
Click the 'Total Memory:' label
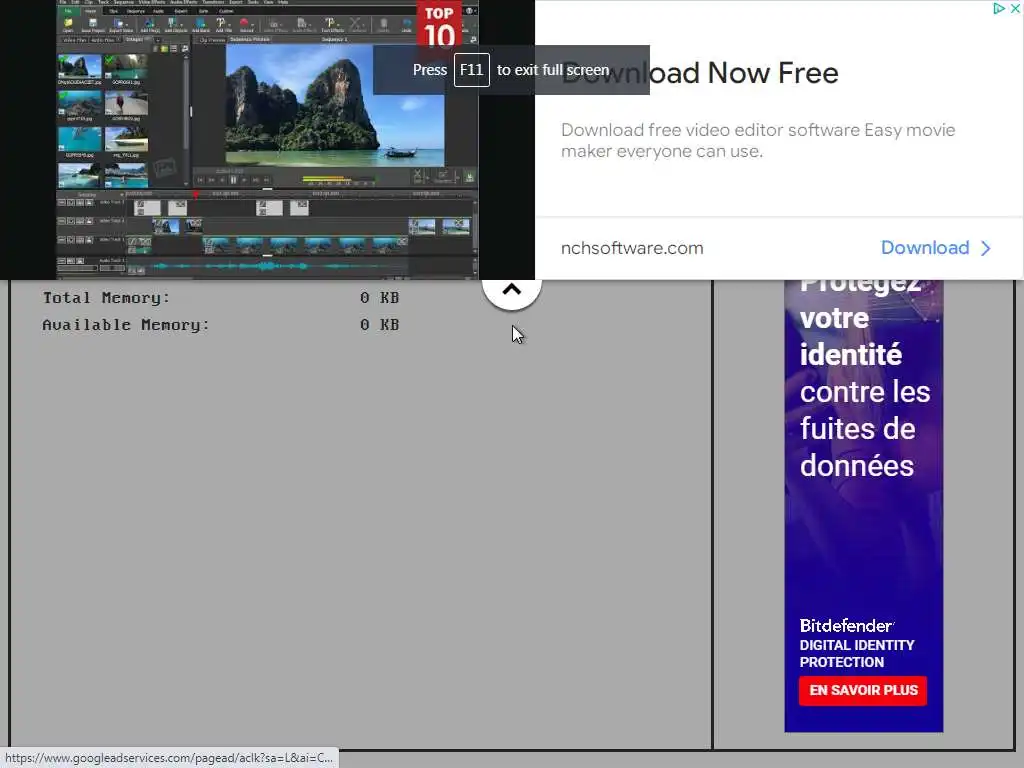106,298
